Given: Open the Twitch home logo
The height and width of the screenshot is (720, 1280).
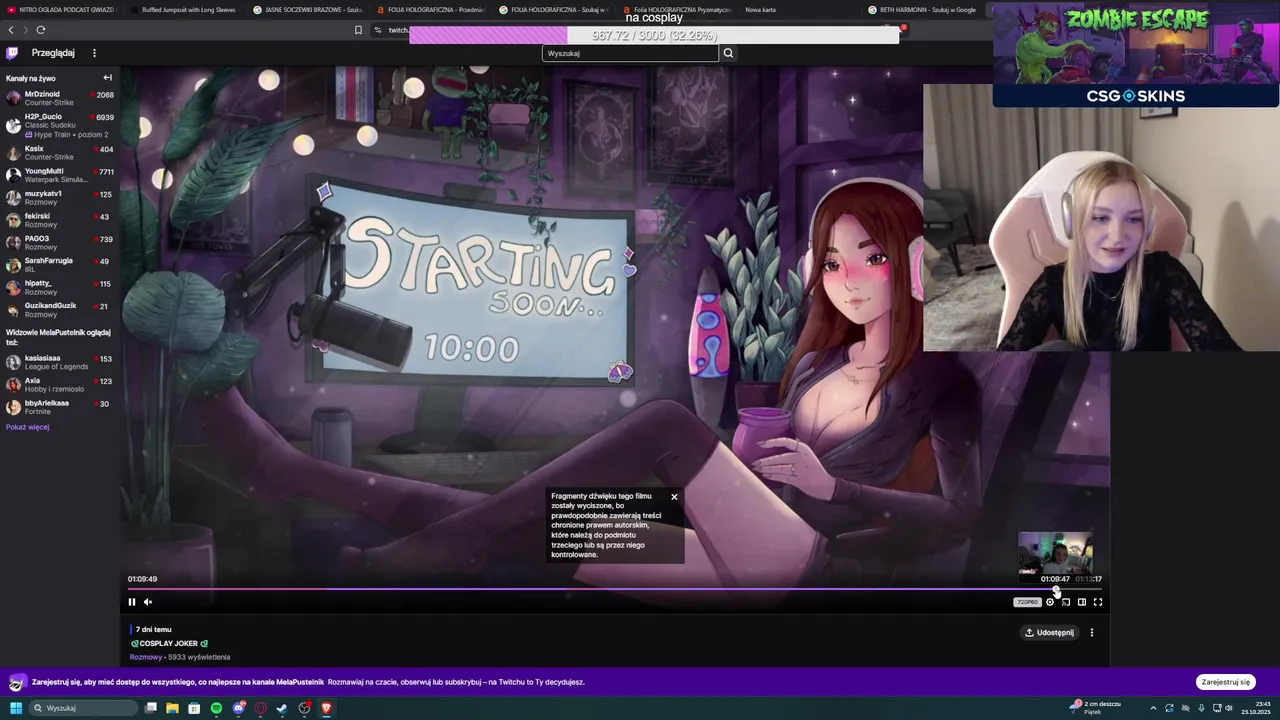Looking at the screenshot, I should click(12, 53).
